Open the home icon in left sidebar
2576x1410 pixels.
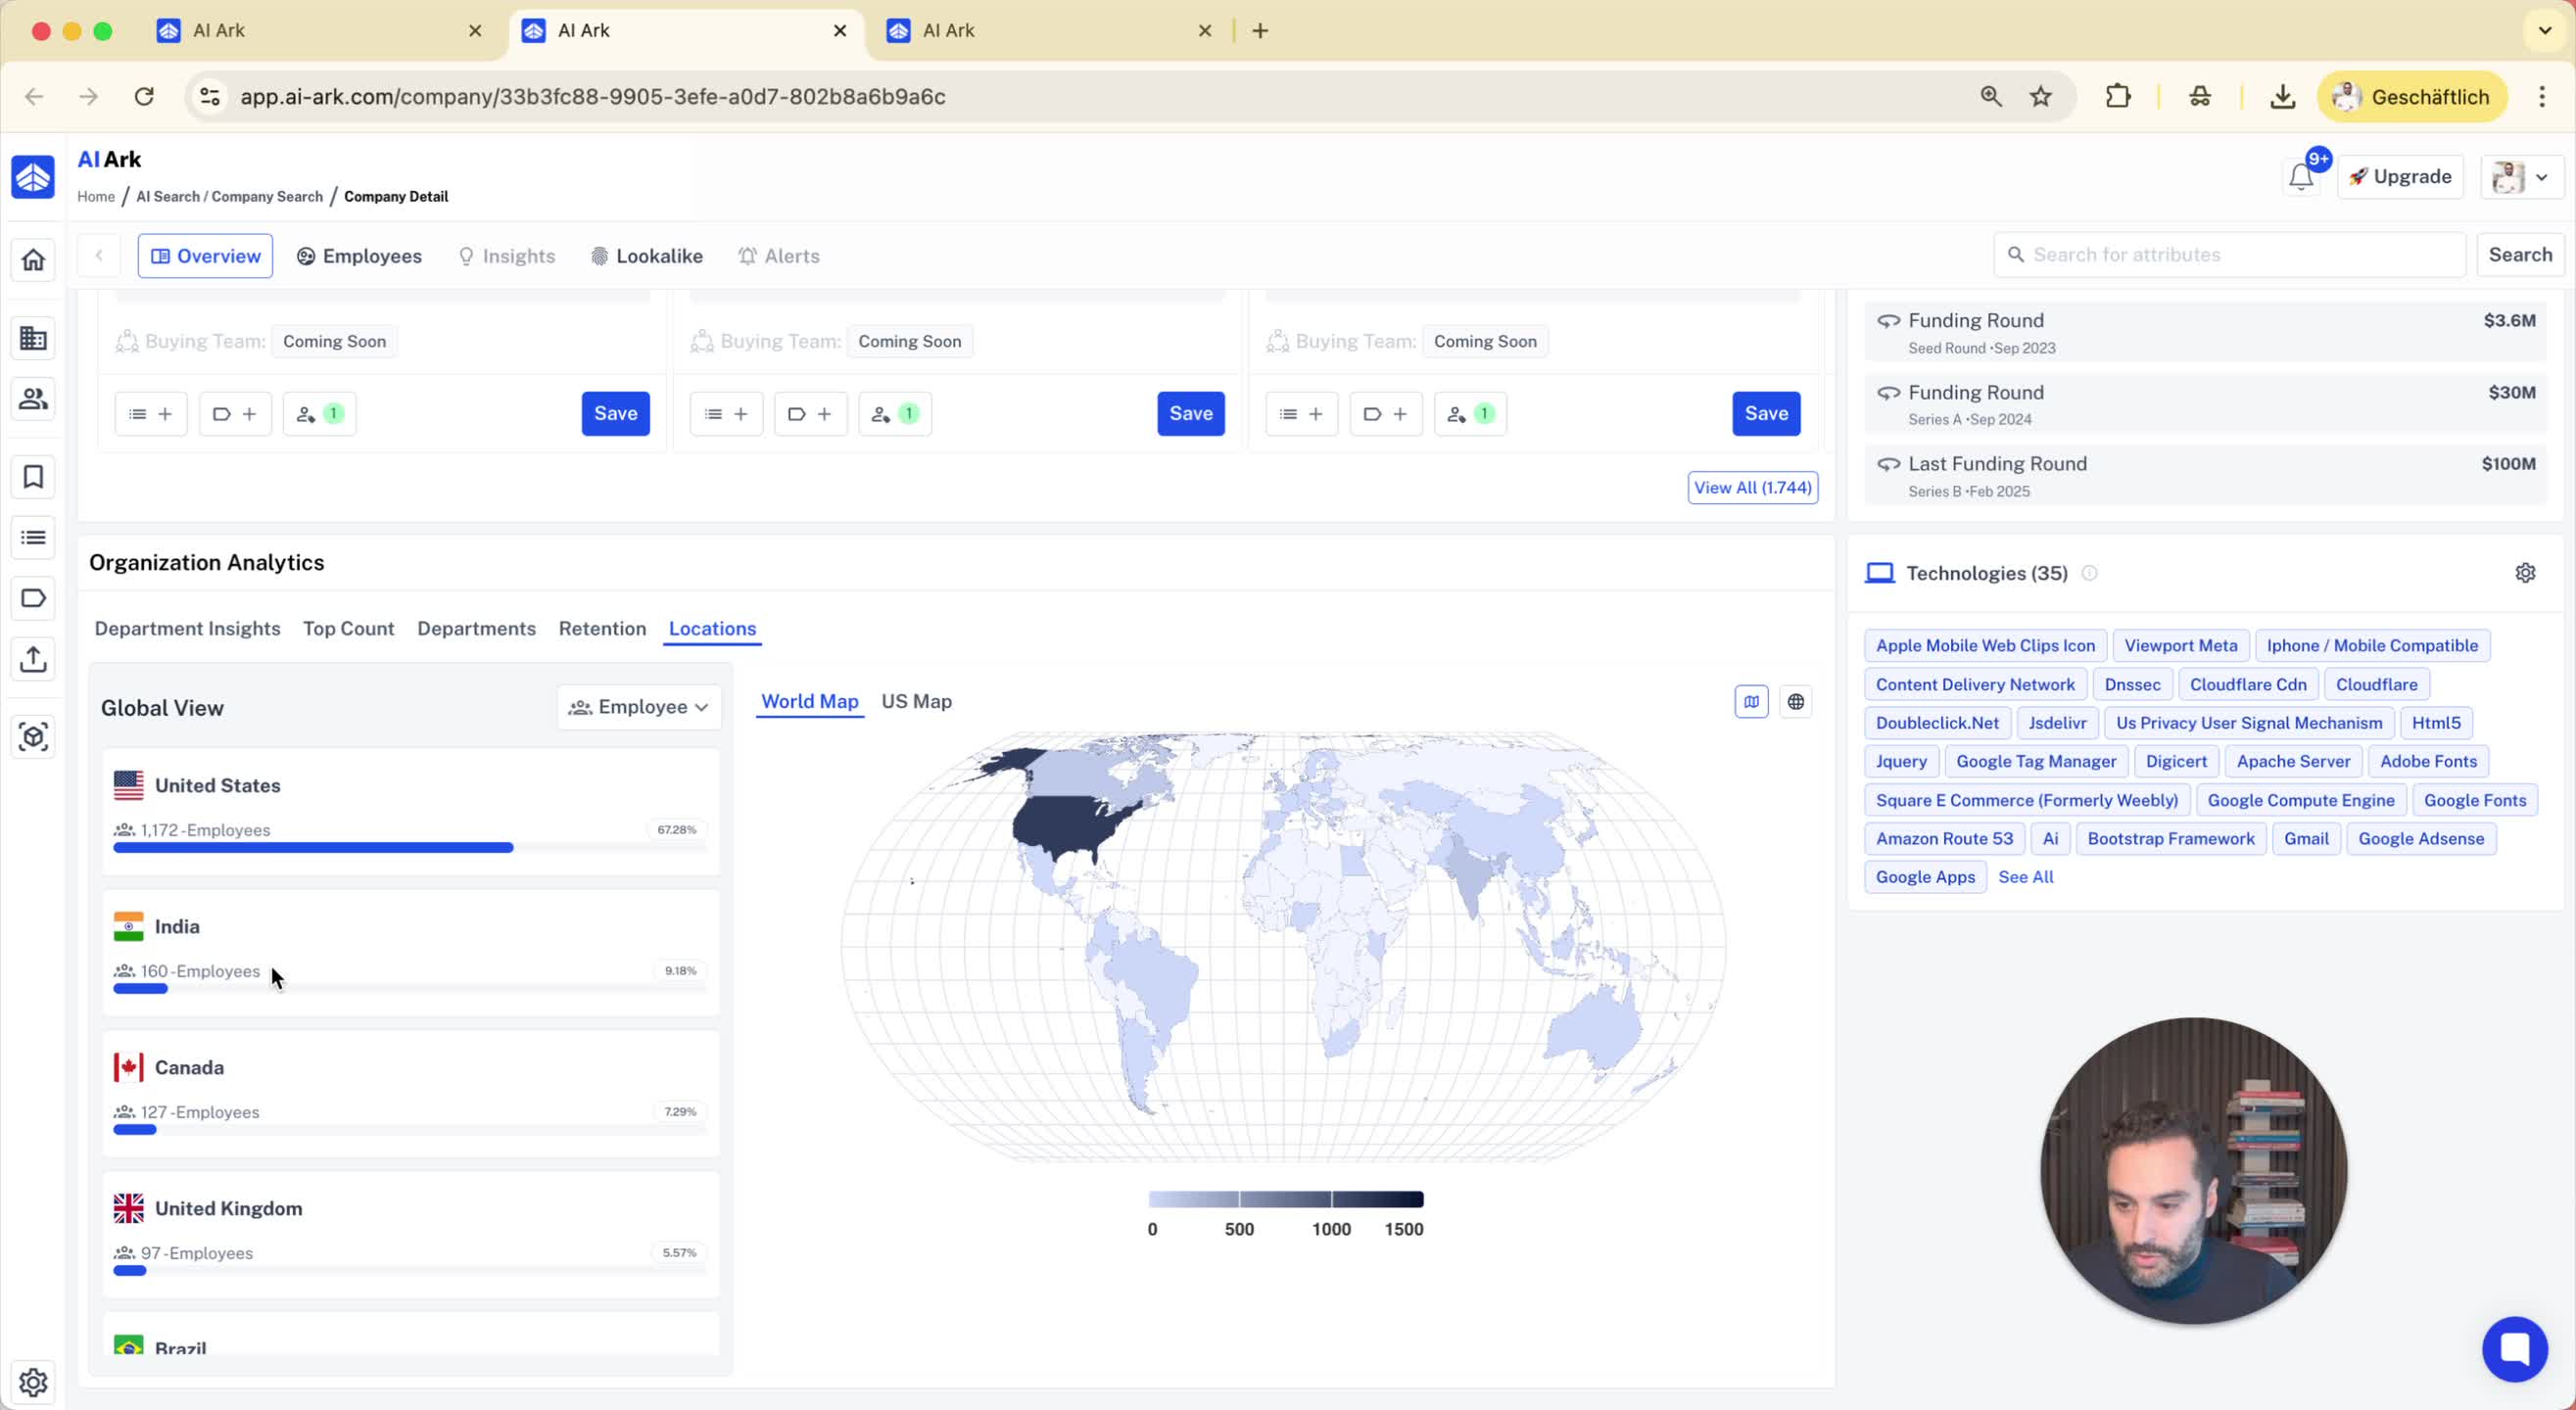coord(33,260)
